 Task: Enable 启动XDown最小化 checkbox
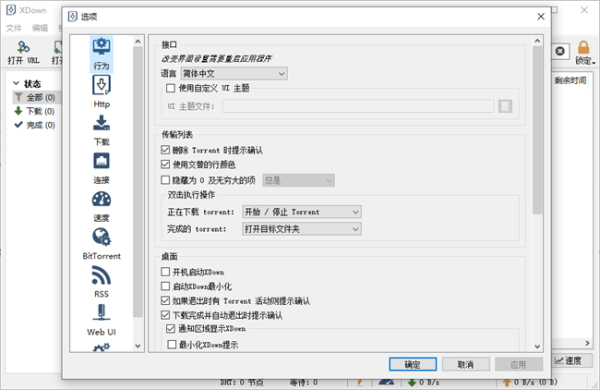tap(165, 286)
